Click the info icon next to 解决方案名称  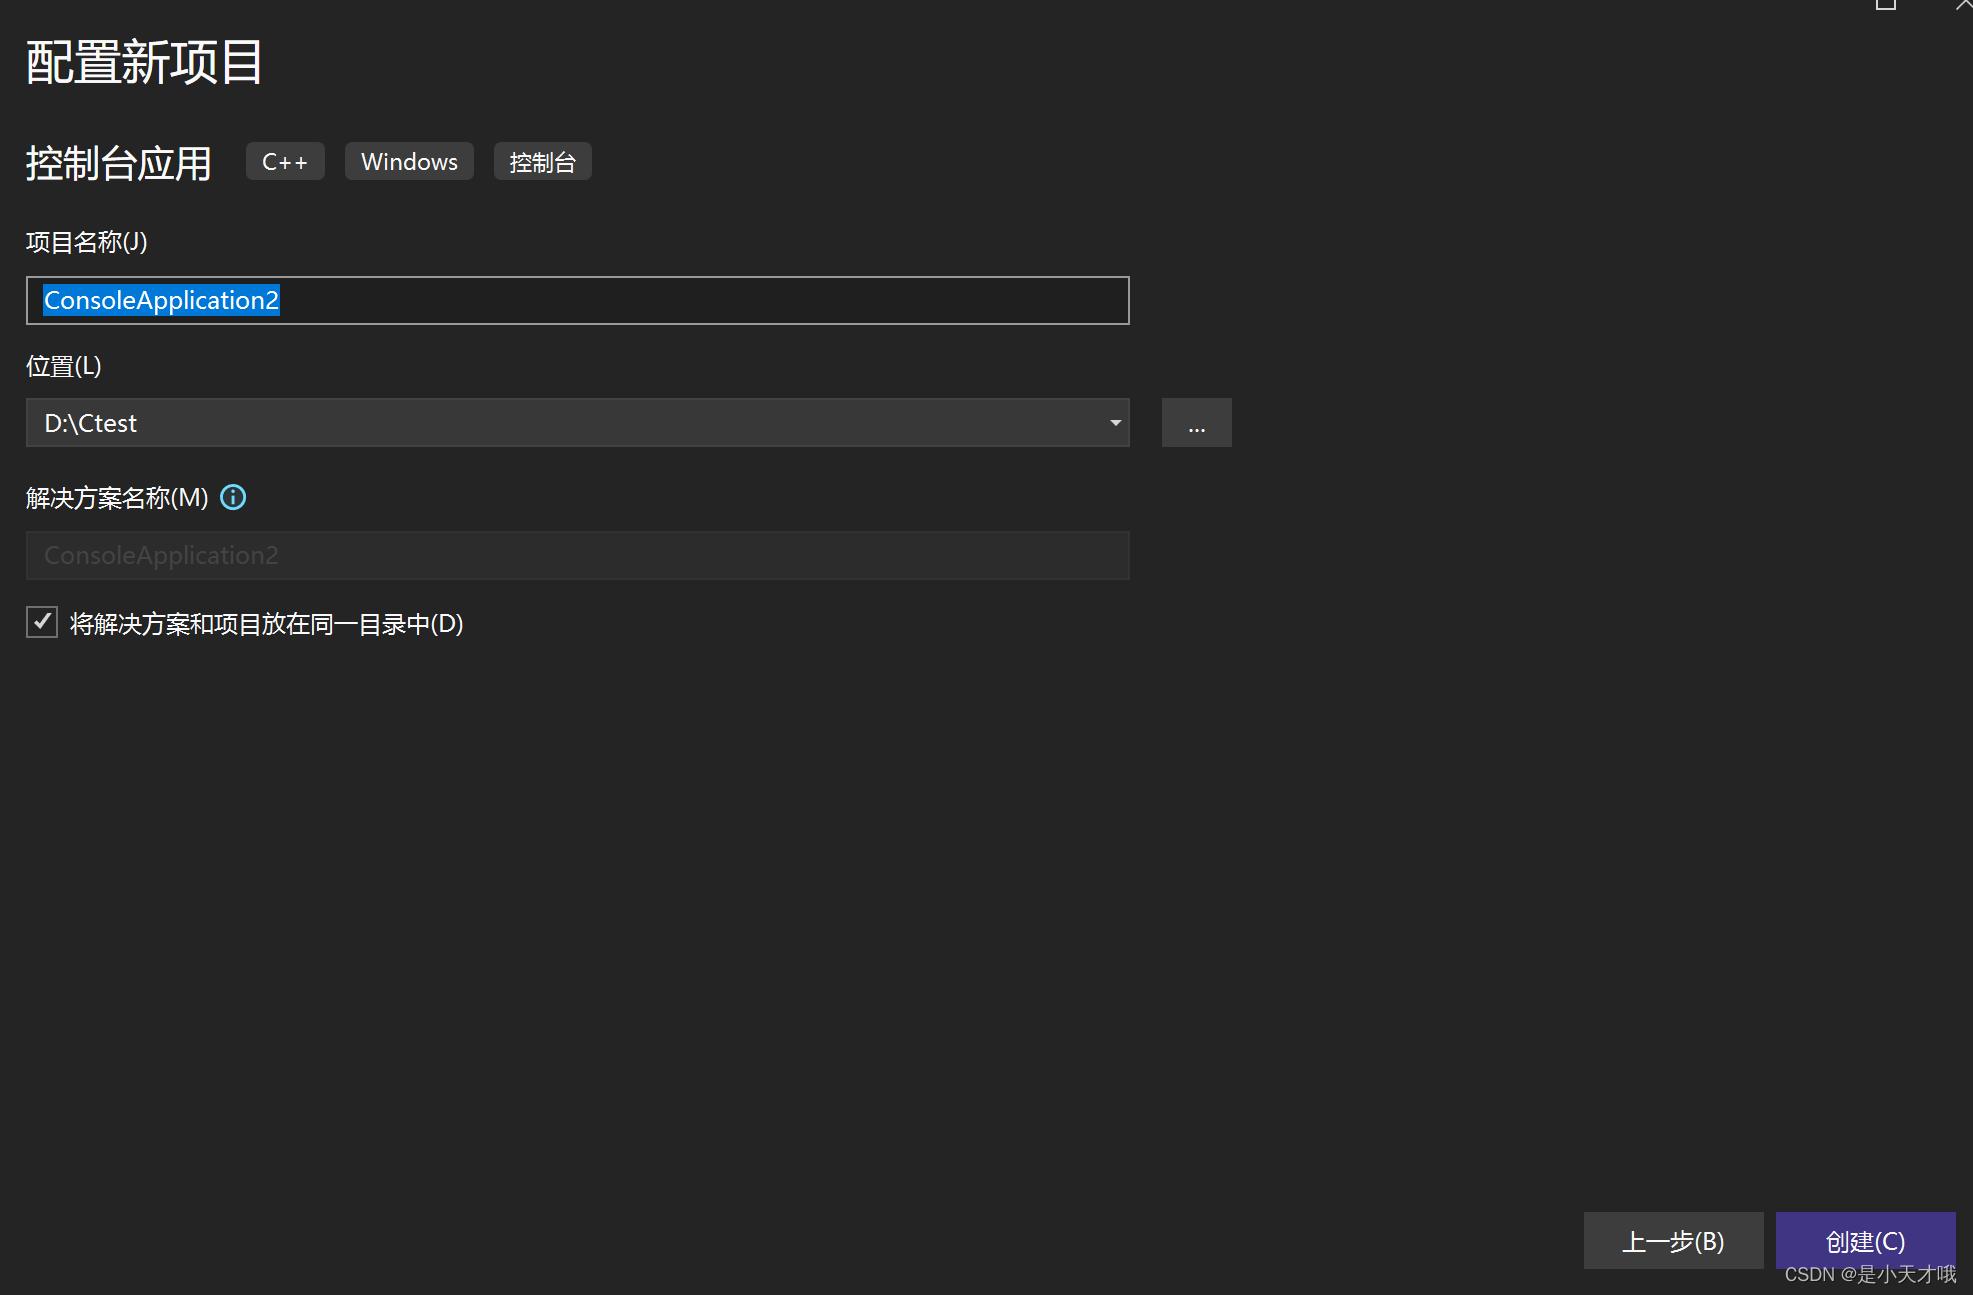coord(233,497)
